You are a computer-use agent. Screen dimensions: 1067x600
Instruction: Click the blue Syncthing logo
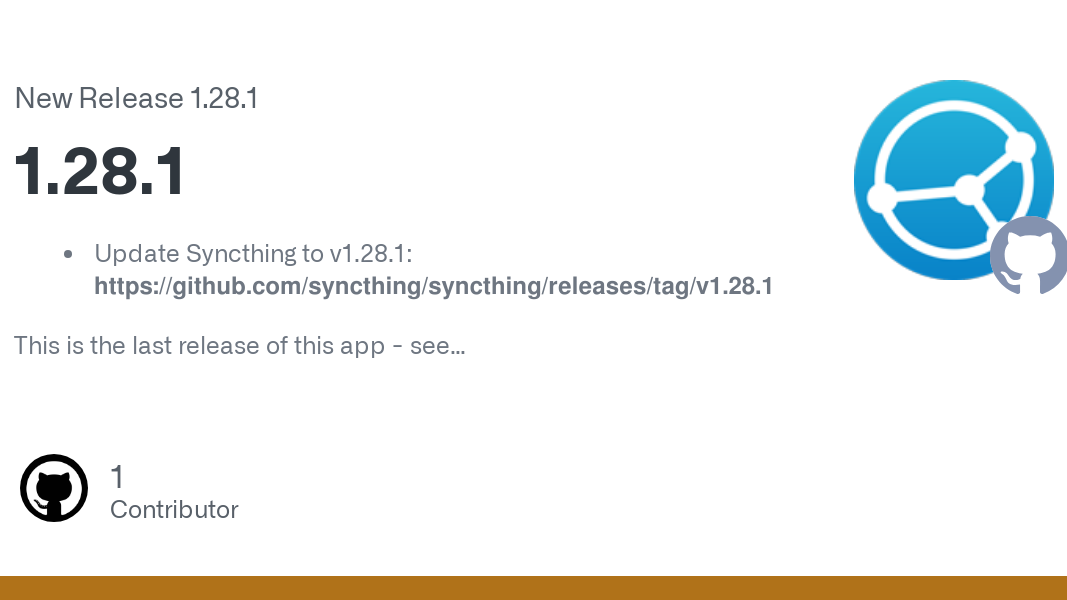(x=953, y=180)
